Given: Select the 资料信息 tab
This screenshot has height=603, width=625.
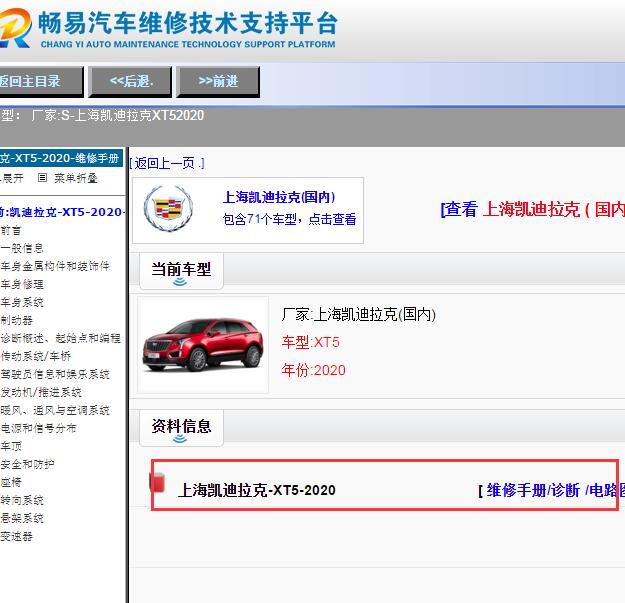Looking at the screenshot, I should [x=181, y=428].
